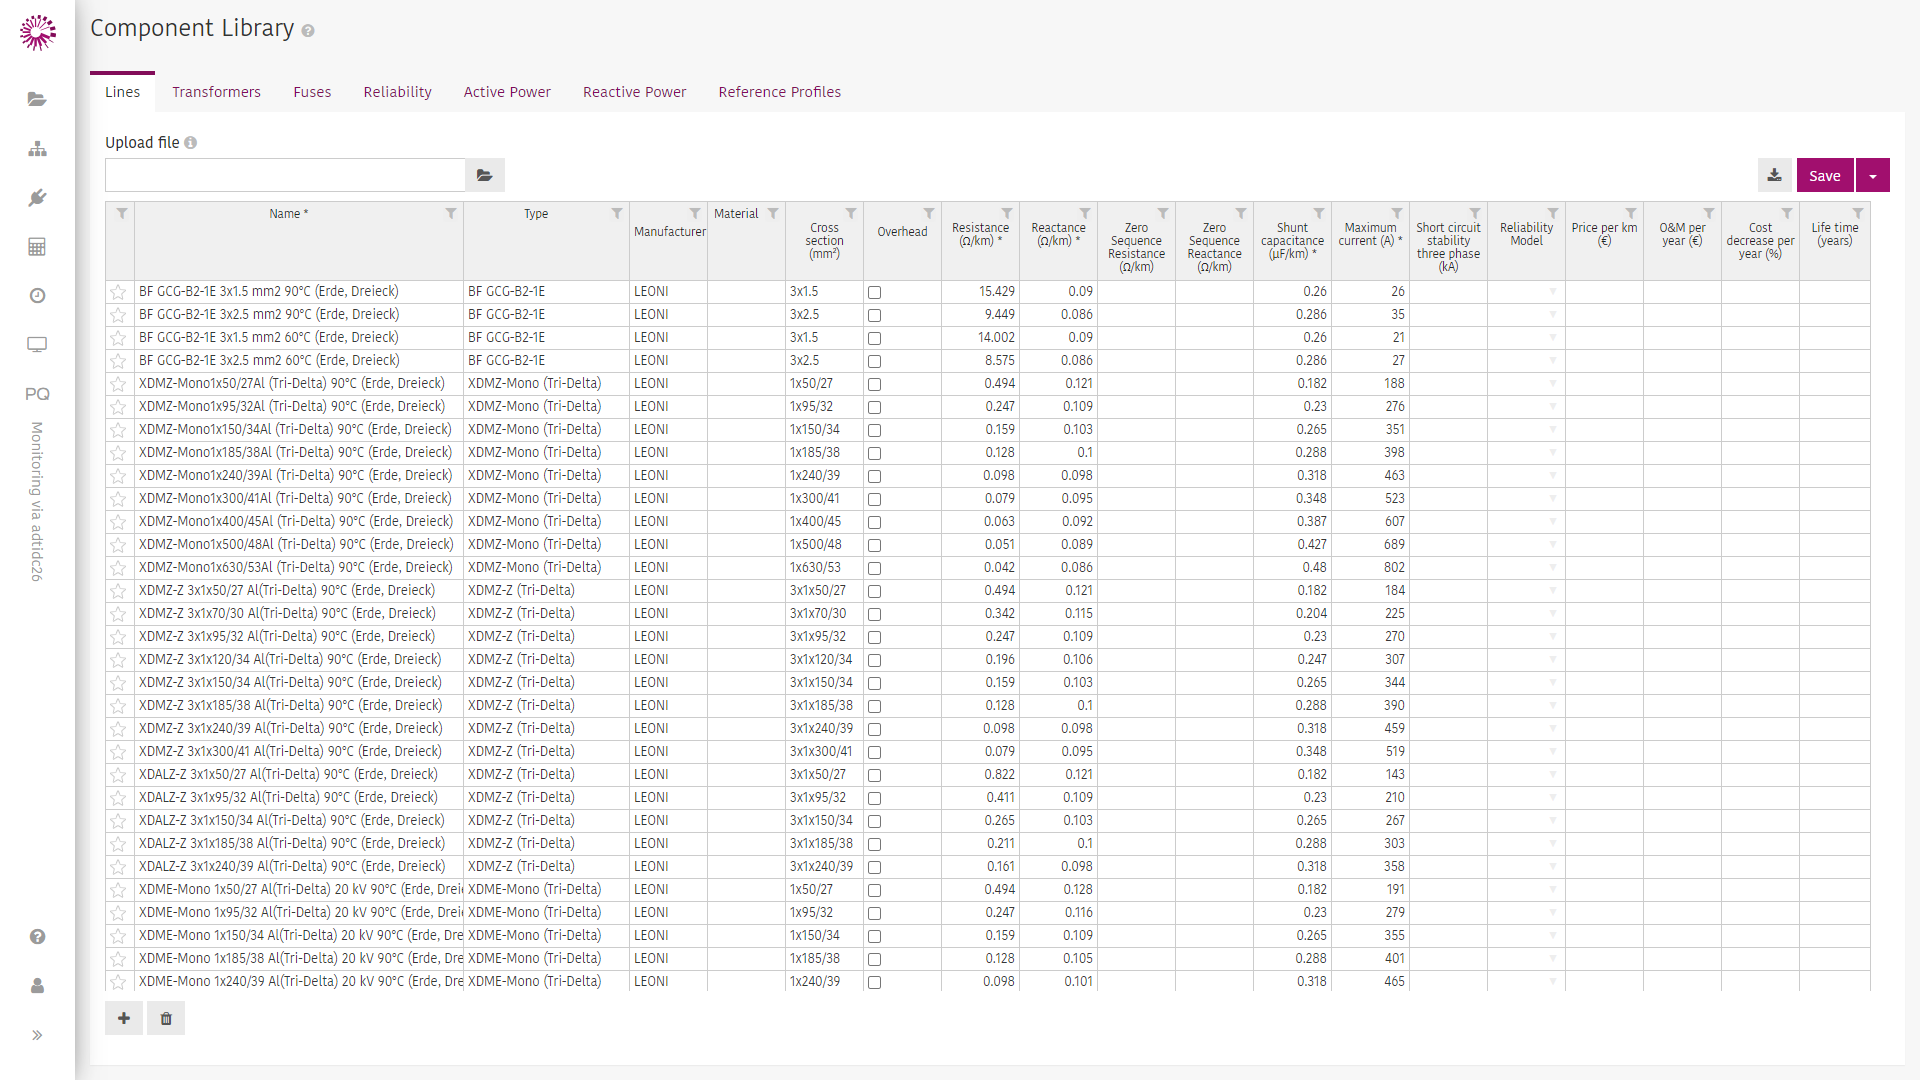Image resolution: width=1920 pixels, height=1080 pixels.
Task: Switch to the Reference Profiles tab
Action: pyautogui.click(x=780, y=92)
